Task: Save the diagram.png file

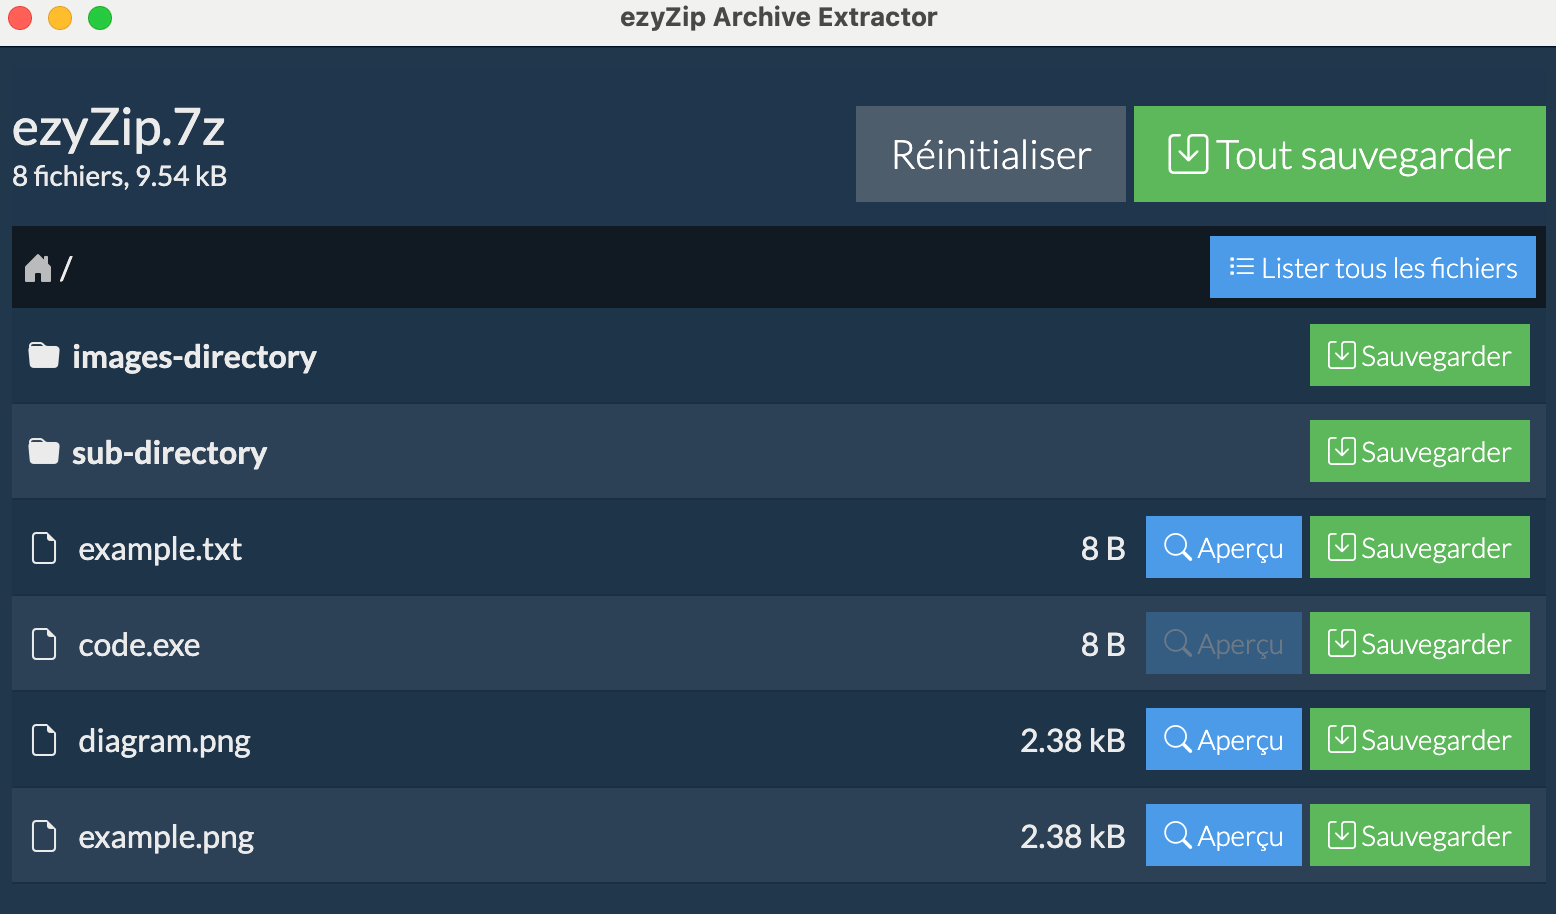Action: click(x=1420, y=739)
